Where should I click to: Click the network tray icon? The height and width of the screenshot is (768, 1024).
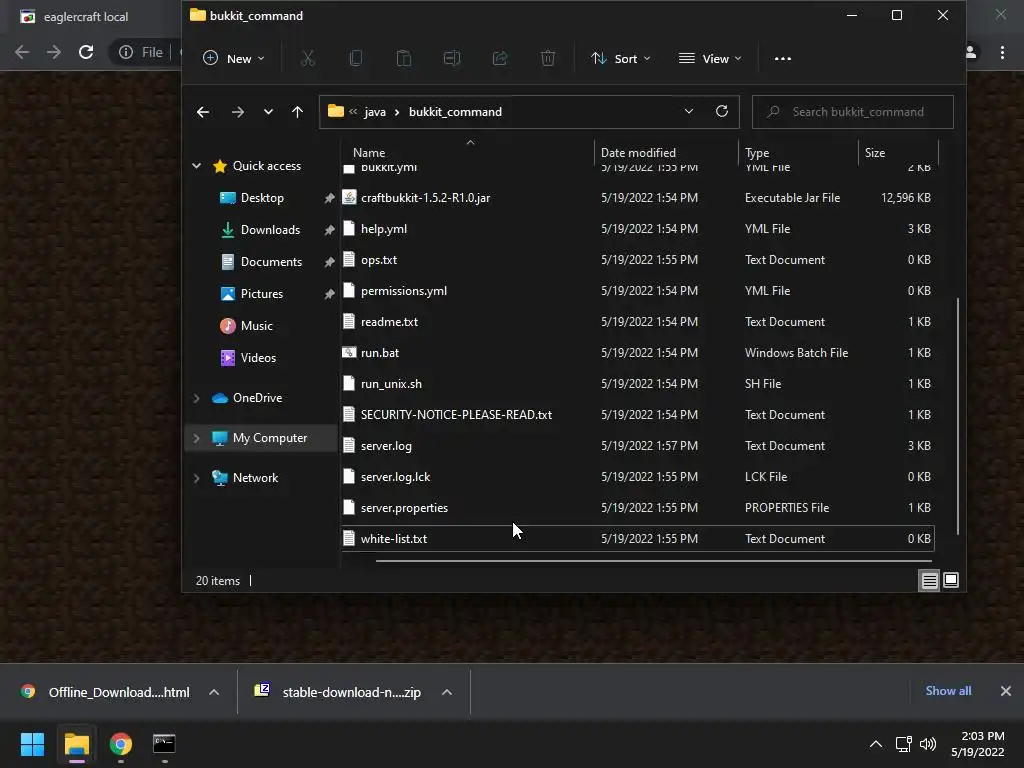(903, 744)
